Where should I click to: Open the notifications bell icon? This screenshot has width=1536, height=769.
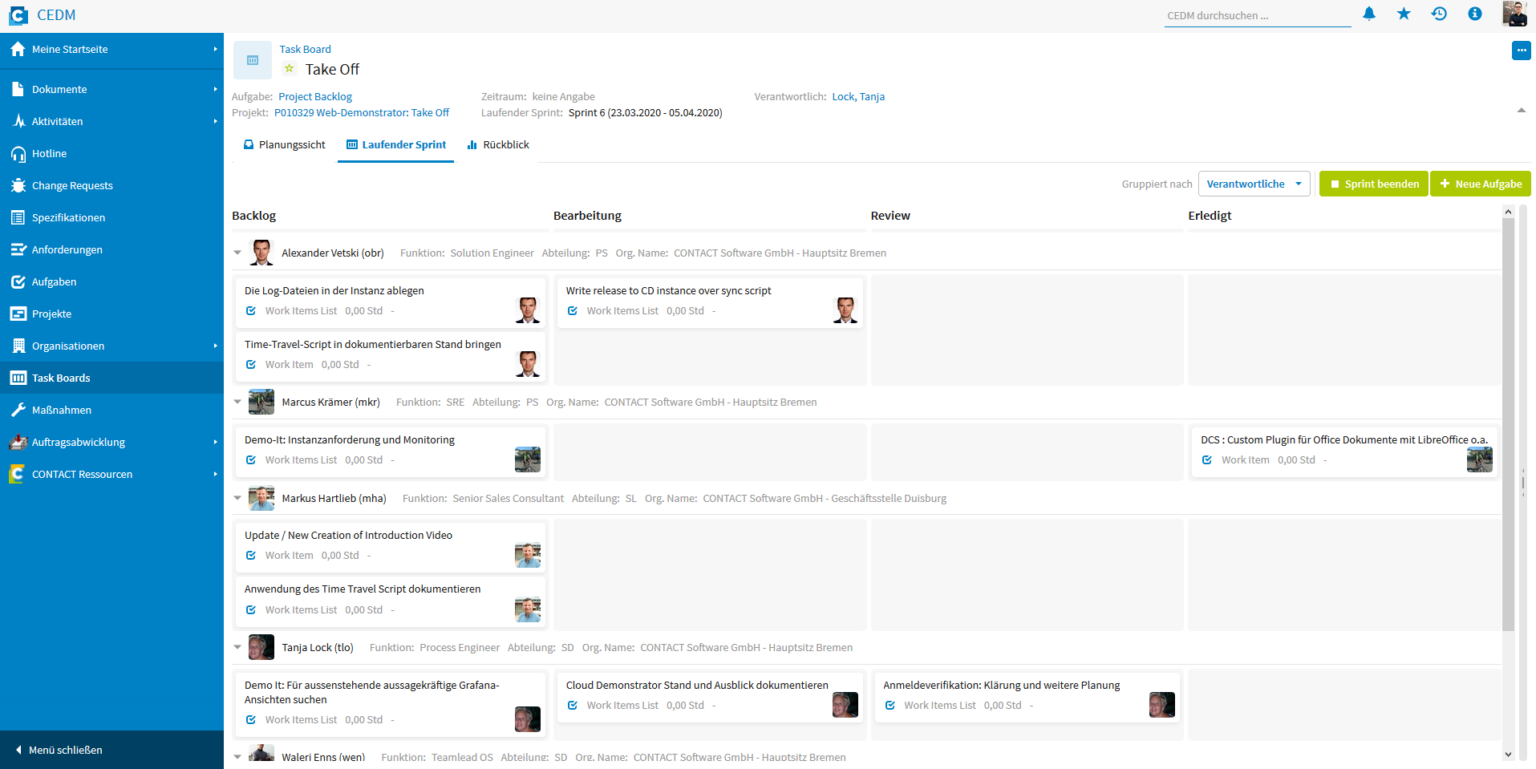tap(1369, 14)
